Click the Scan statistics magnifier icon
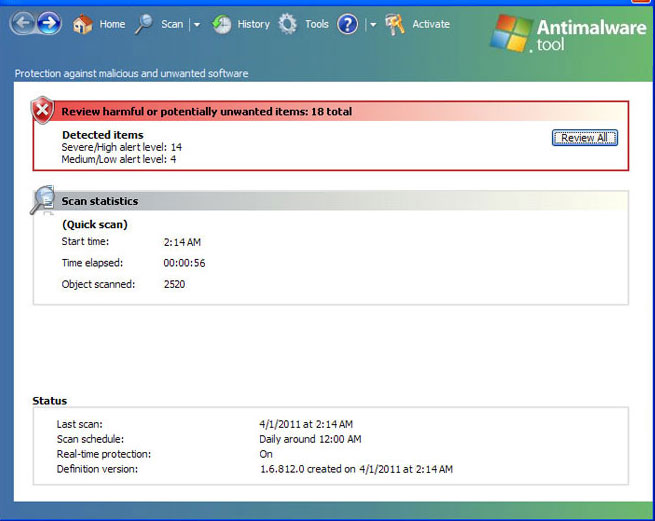The height and width of the screenshot is (521, 655). pyautogui.click(x=43, y=200)
